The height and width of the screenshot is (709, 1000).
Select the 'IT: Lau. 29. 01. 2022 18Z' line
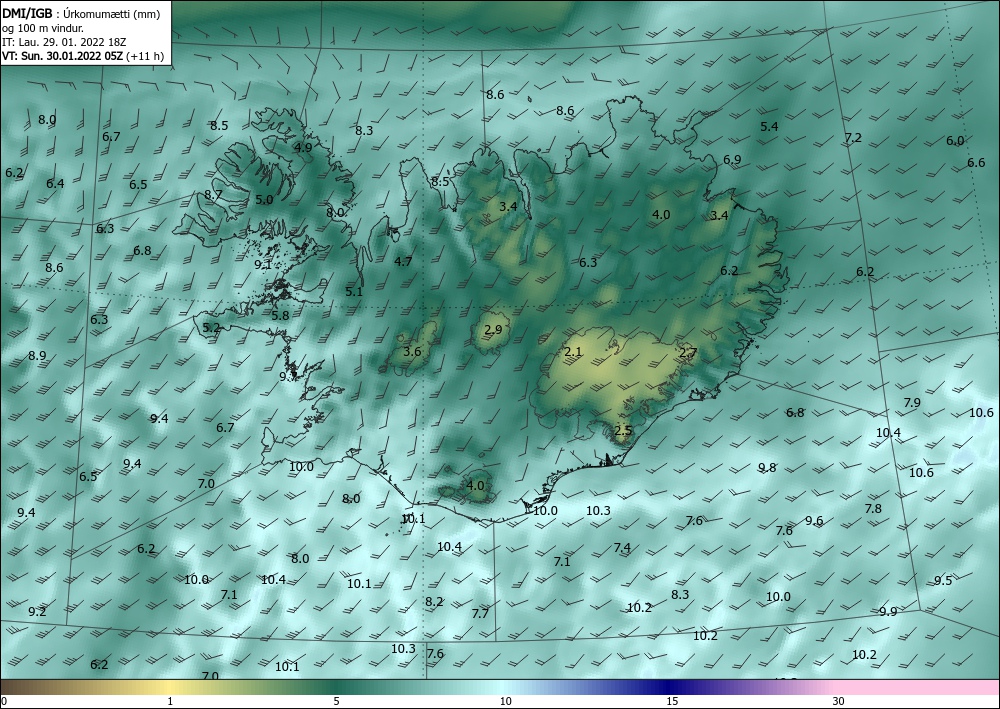tap(64, 42)
